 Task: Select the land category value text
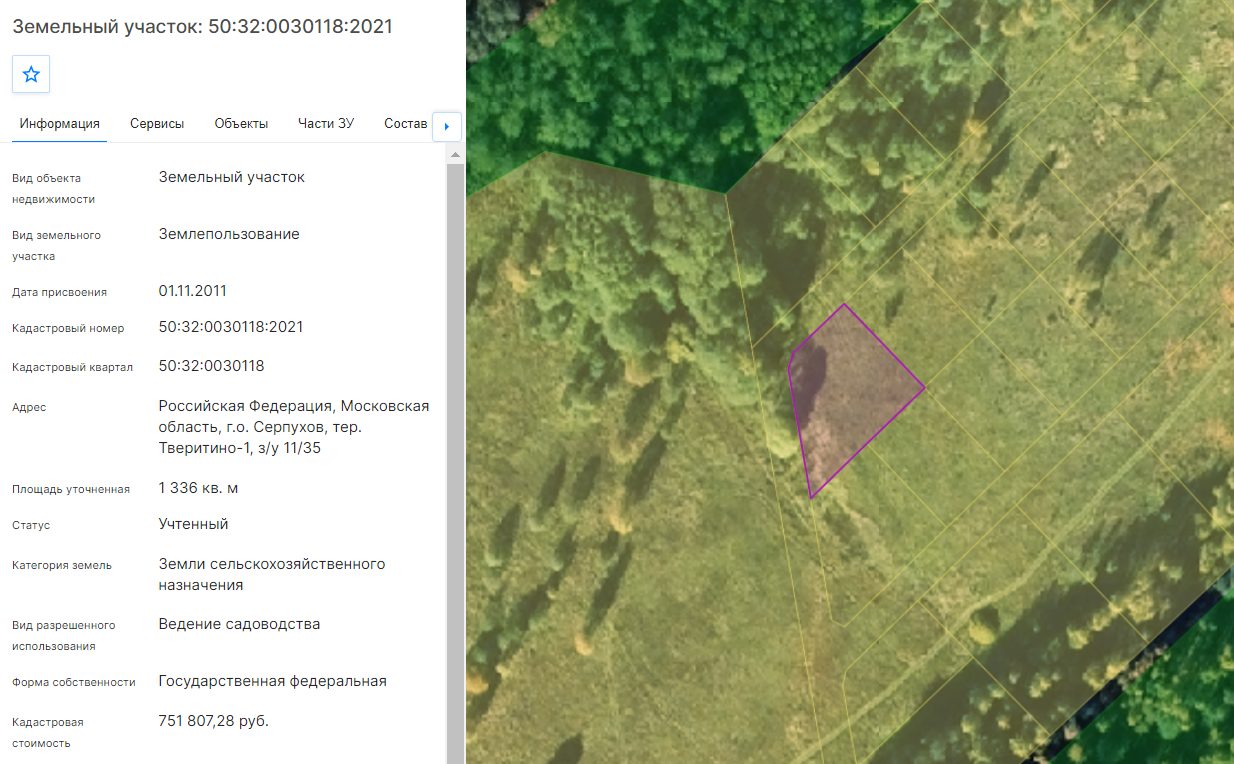(x=272, y=574)
